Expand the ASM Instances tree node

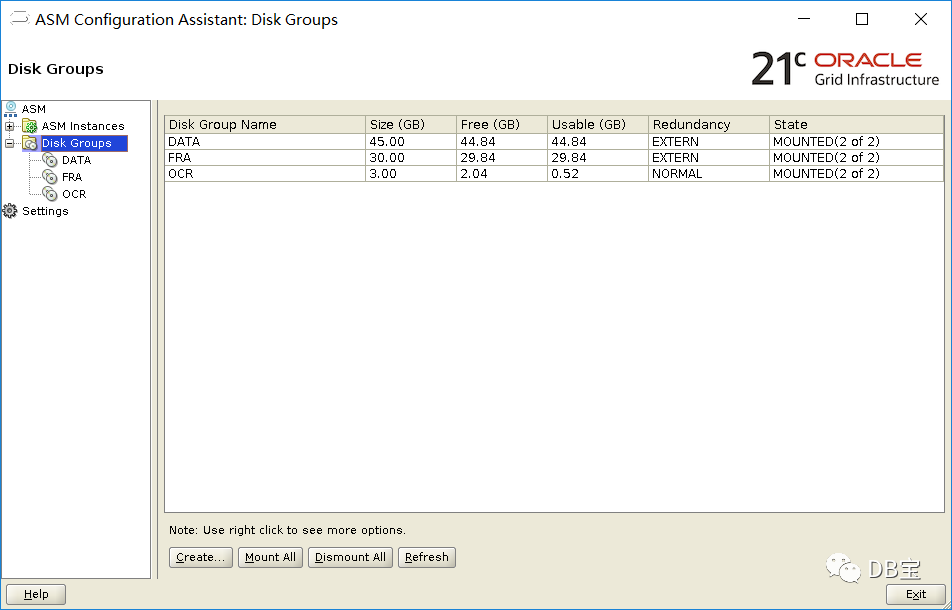coord(9,126)
